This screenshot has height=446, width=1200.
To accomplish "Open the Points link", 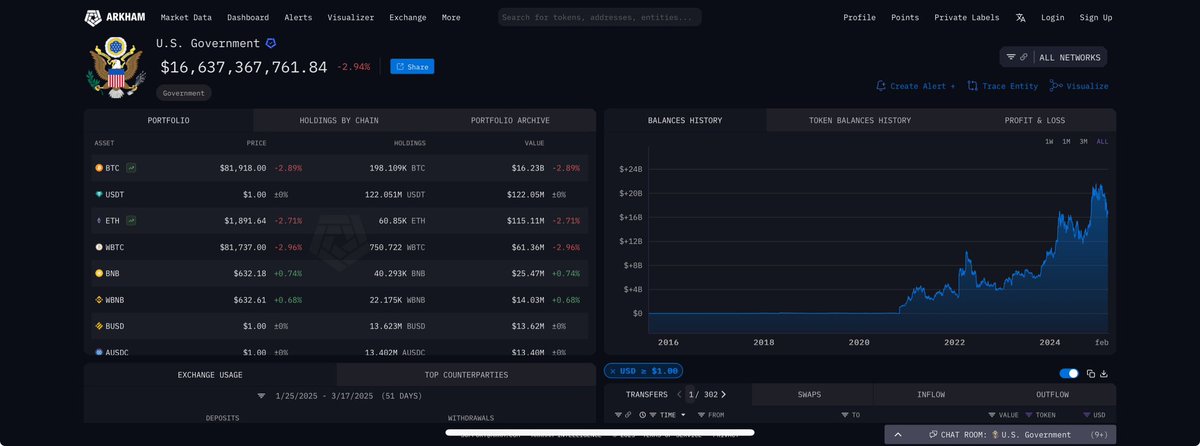I will coord(905,17).
